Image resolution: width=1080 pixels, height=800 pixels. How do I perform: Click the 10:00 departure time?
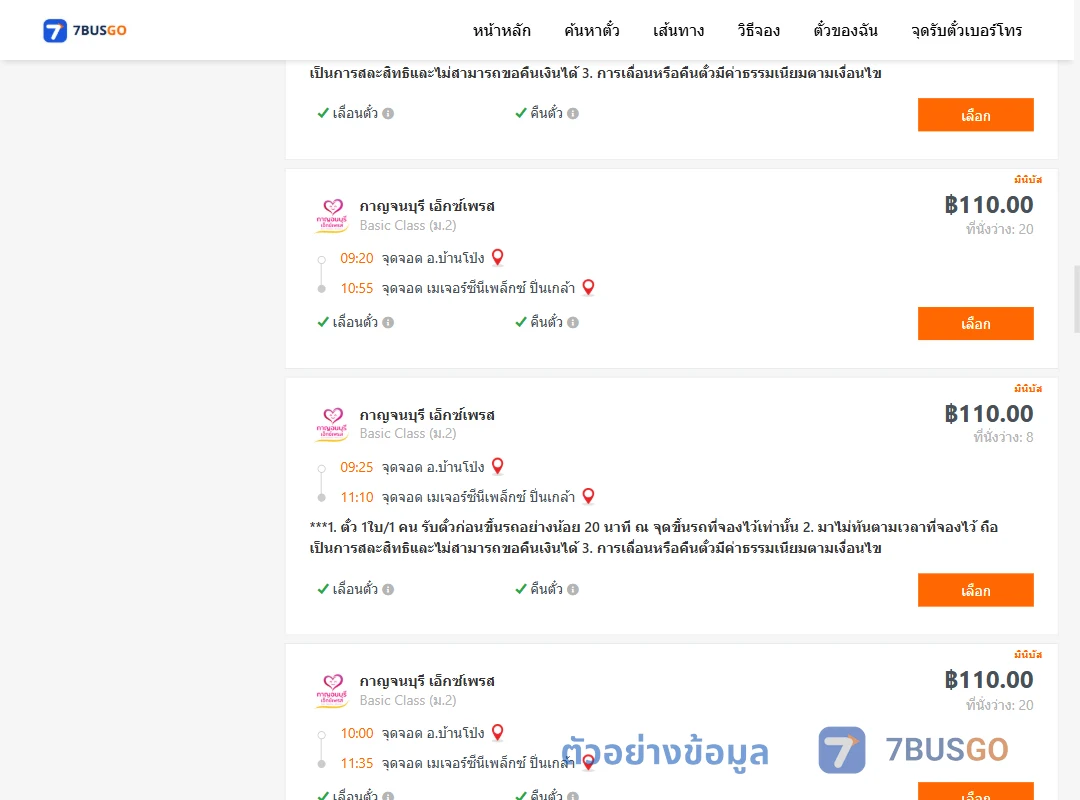pyautogui.click(x=357, y=733)
